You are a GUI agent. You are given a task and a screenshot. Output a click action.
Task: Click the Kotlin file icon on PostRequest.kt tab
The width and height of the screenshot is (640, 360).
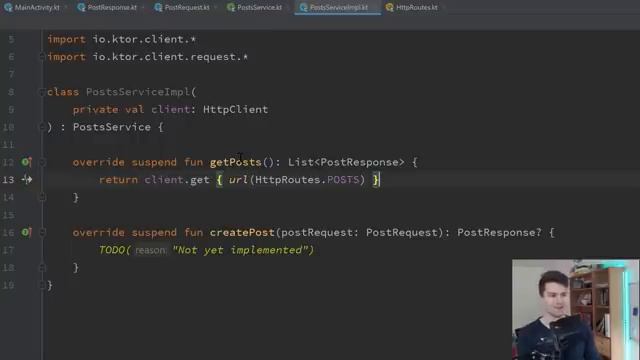click(x=158, y=7)
